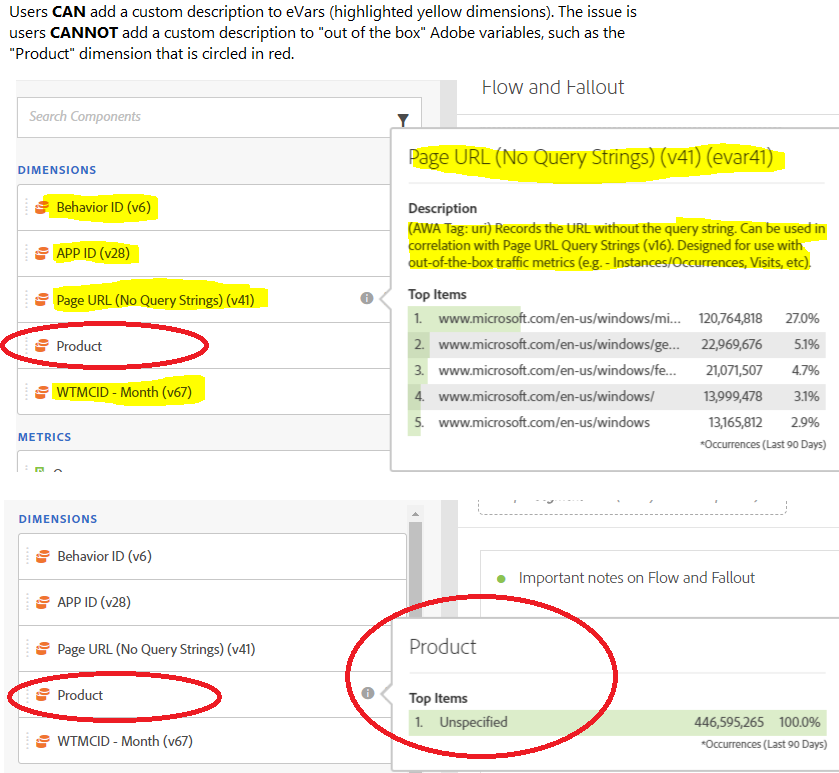The image size is (839, 773).
Task: Select the yellow-highlighted Page URL (No Query Strings) dimension
Action: coord(162,299)
